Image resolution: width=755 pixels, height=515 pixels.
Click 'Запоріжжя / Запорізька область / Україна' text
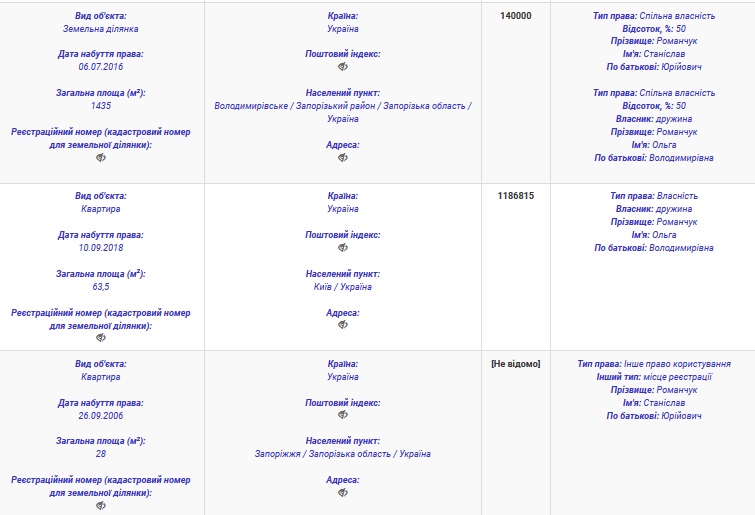pos(342,454)
